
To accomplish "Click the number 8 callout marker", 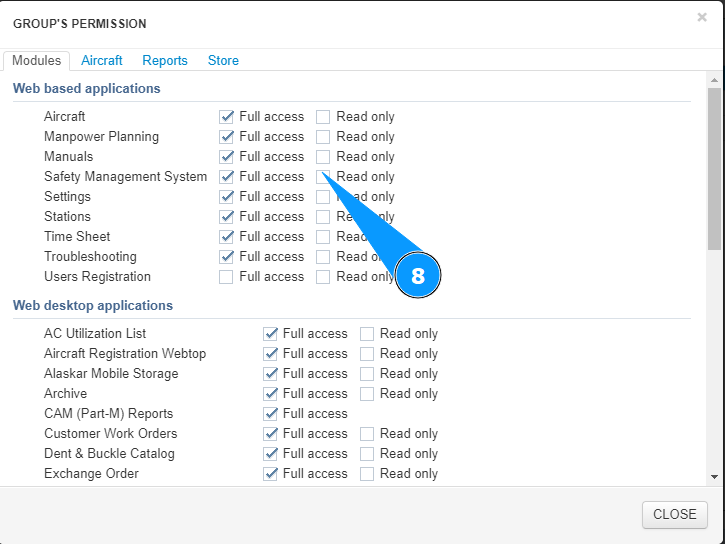I will pos(418,276).
